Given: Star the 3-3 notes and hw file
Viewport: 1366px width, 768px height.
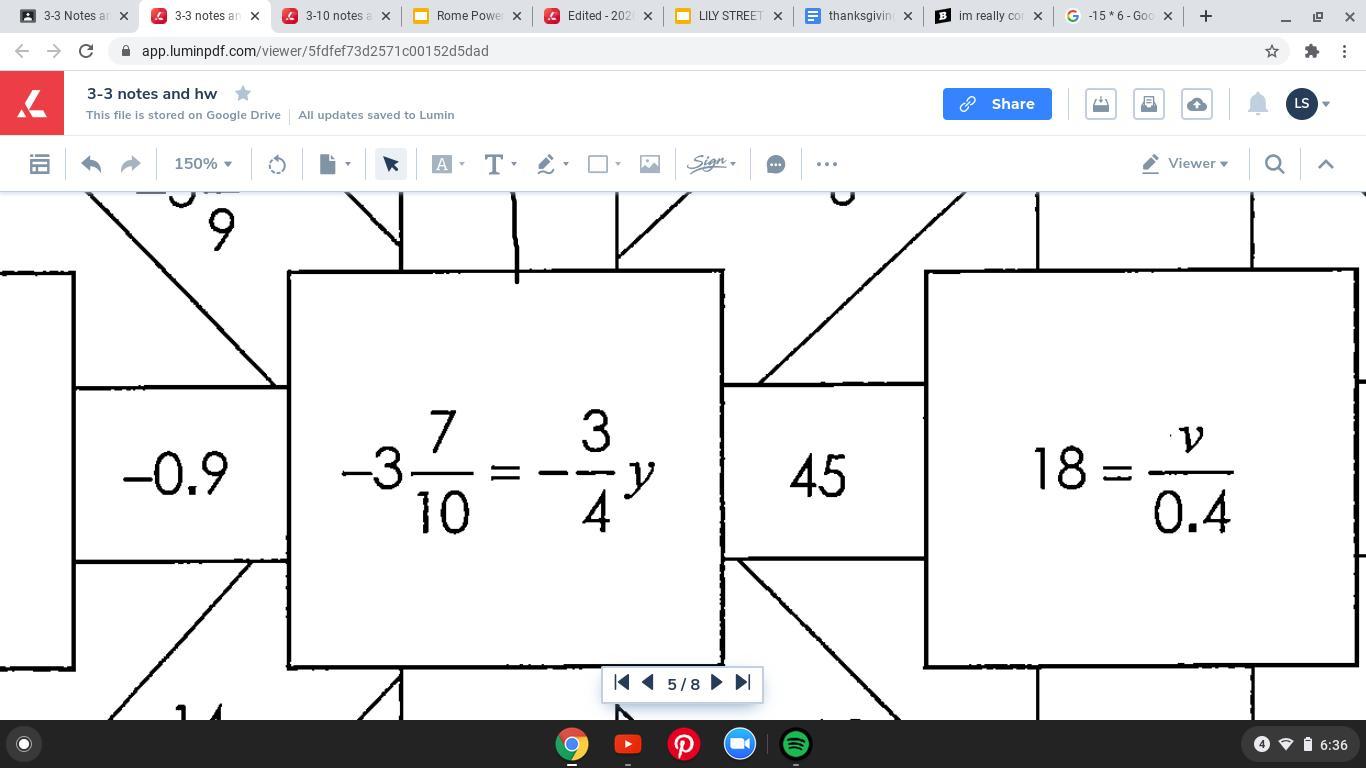Looking at the screenshot, I should coord(242,93).
